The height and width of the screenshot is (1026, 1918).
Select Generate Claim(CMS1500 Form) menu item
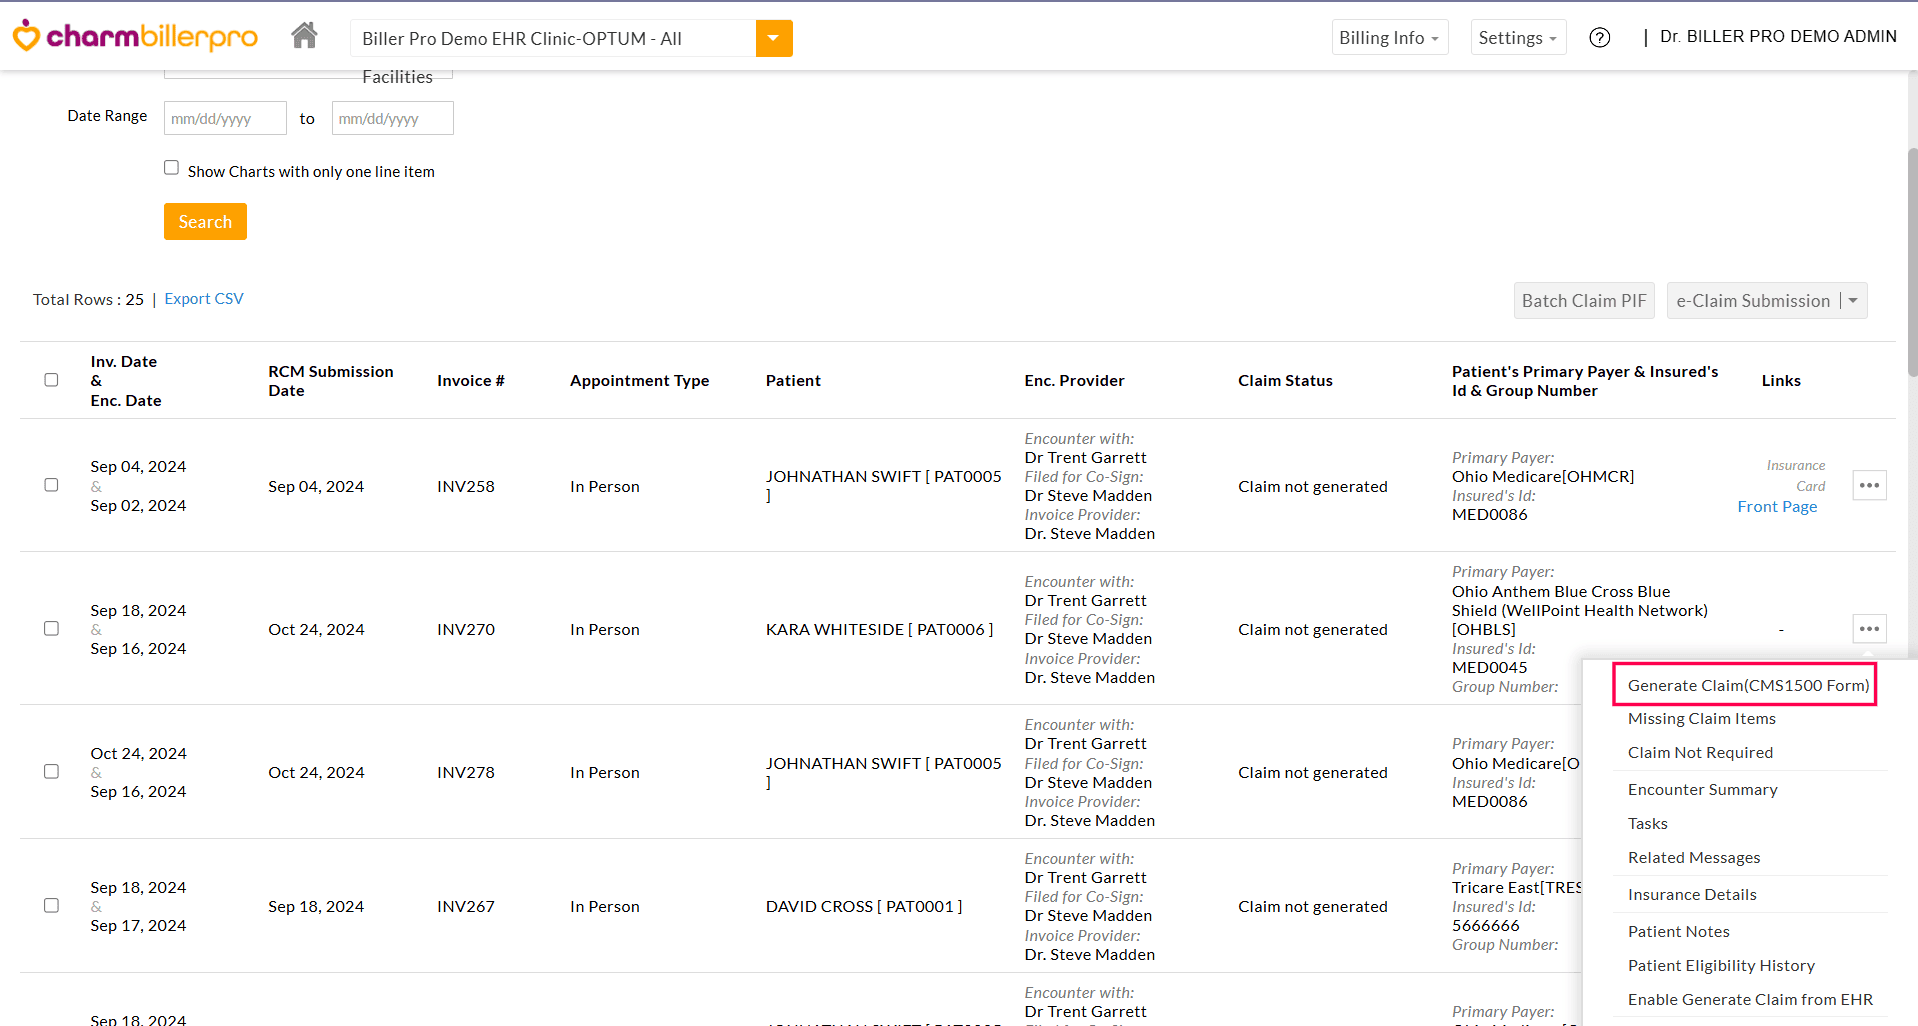(x=1748, y=685)
